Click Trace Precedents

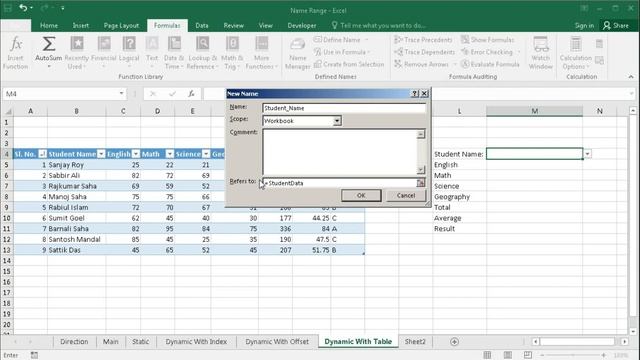pos(423,40)
